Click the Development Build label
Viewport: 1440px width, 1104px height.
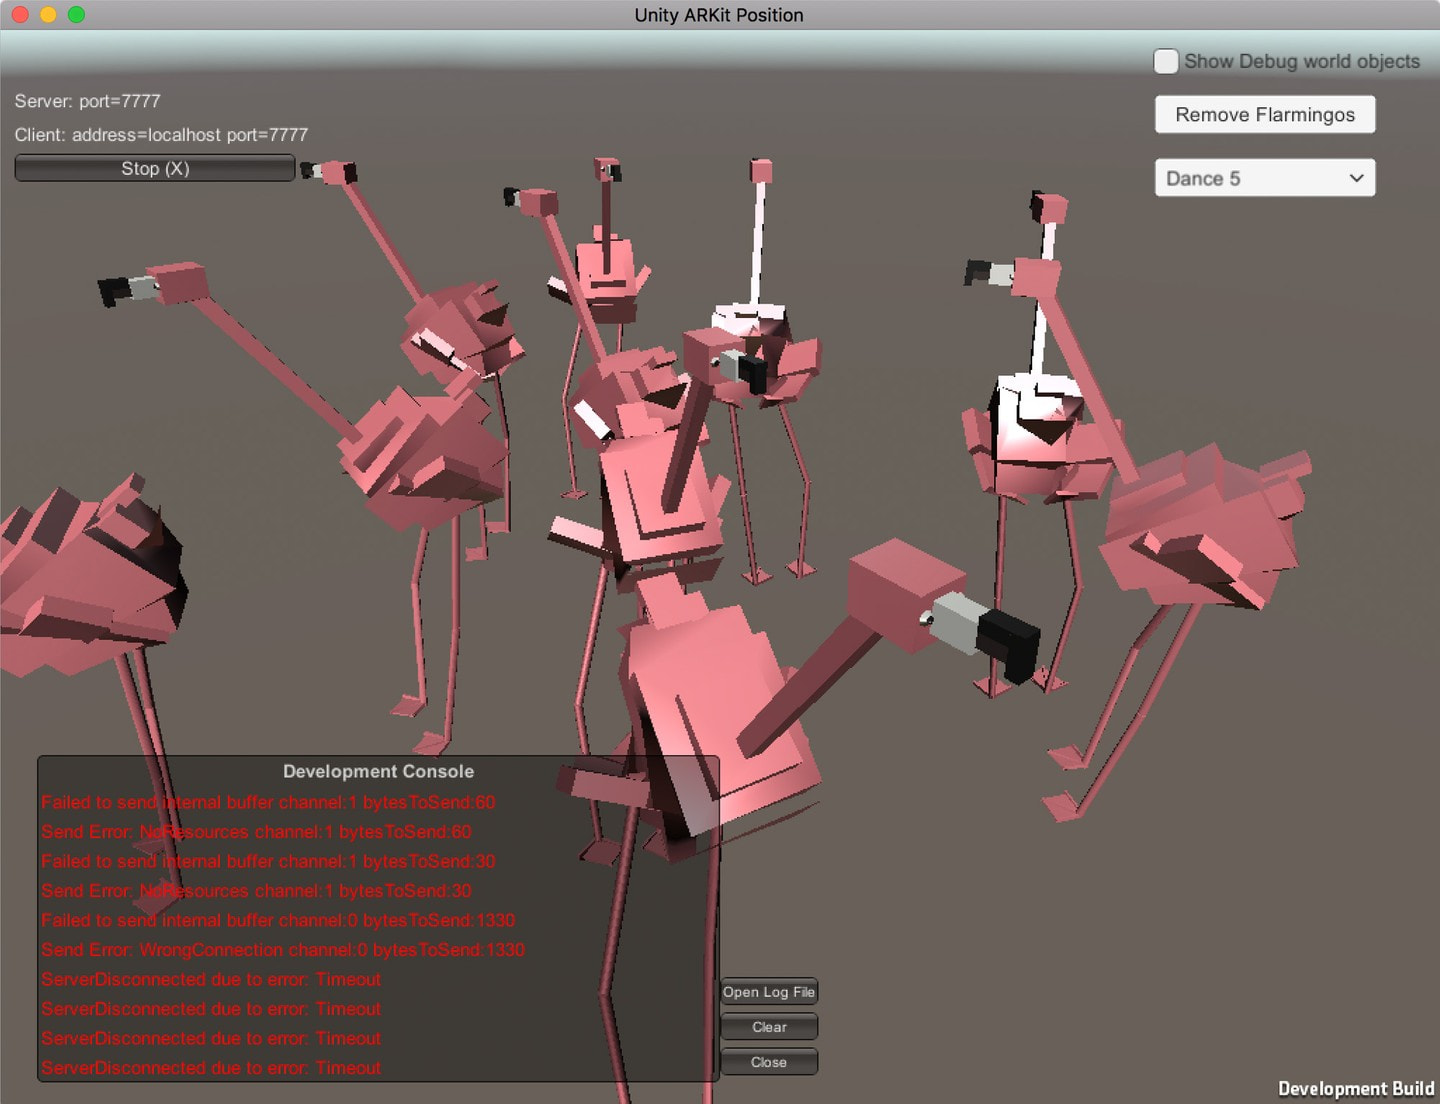coord(1356,1089)
